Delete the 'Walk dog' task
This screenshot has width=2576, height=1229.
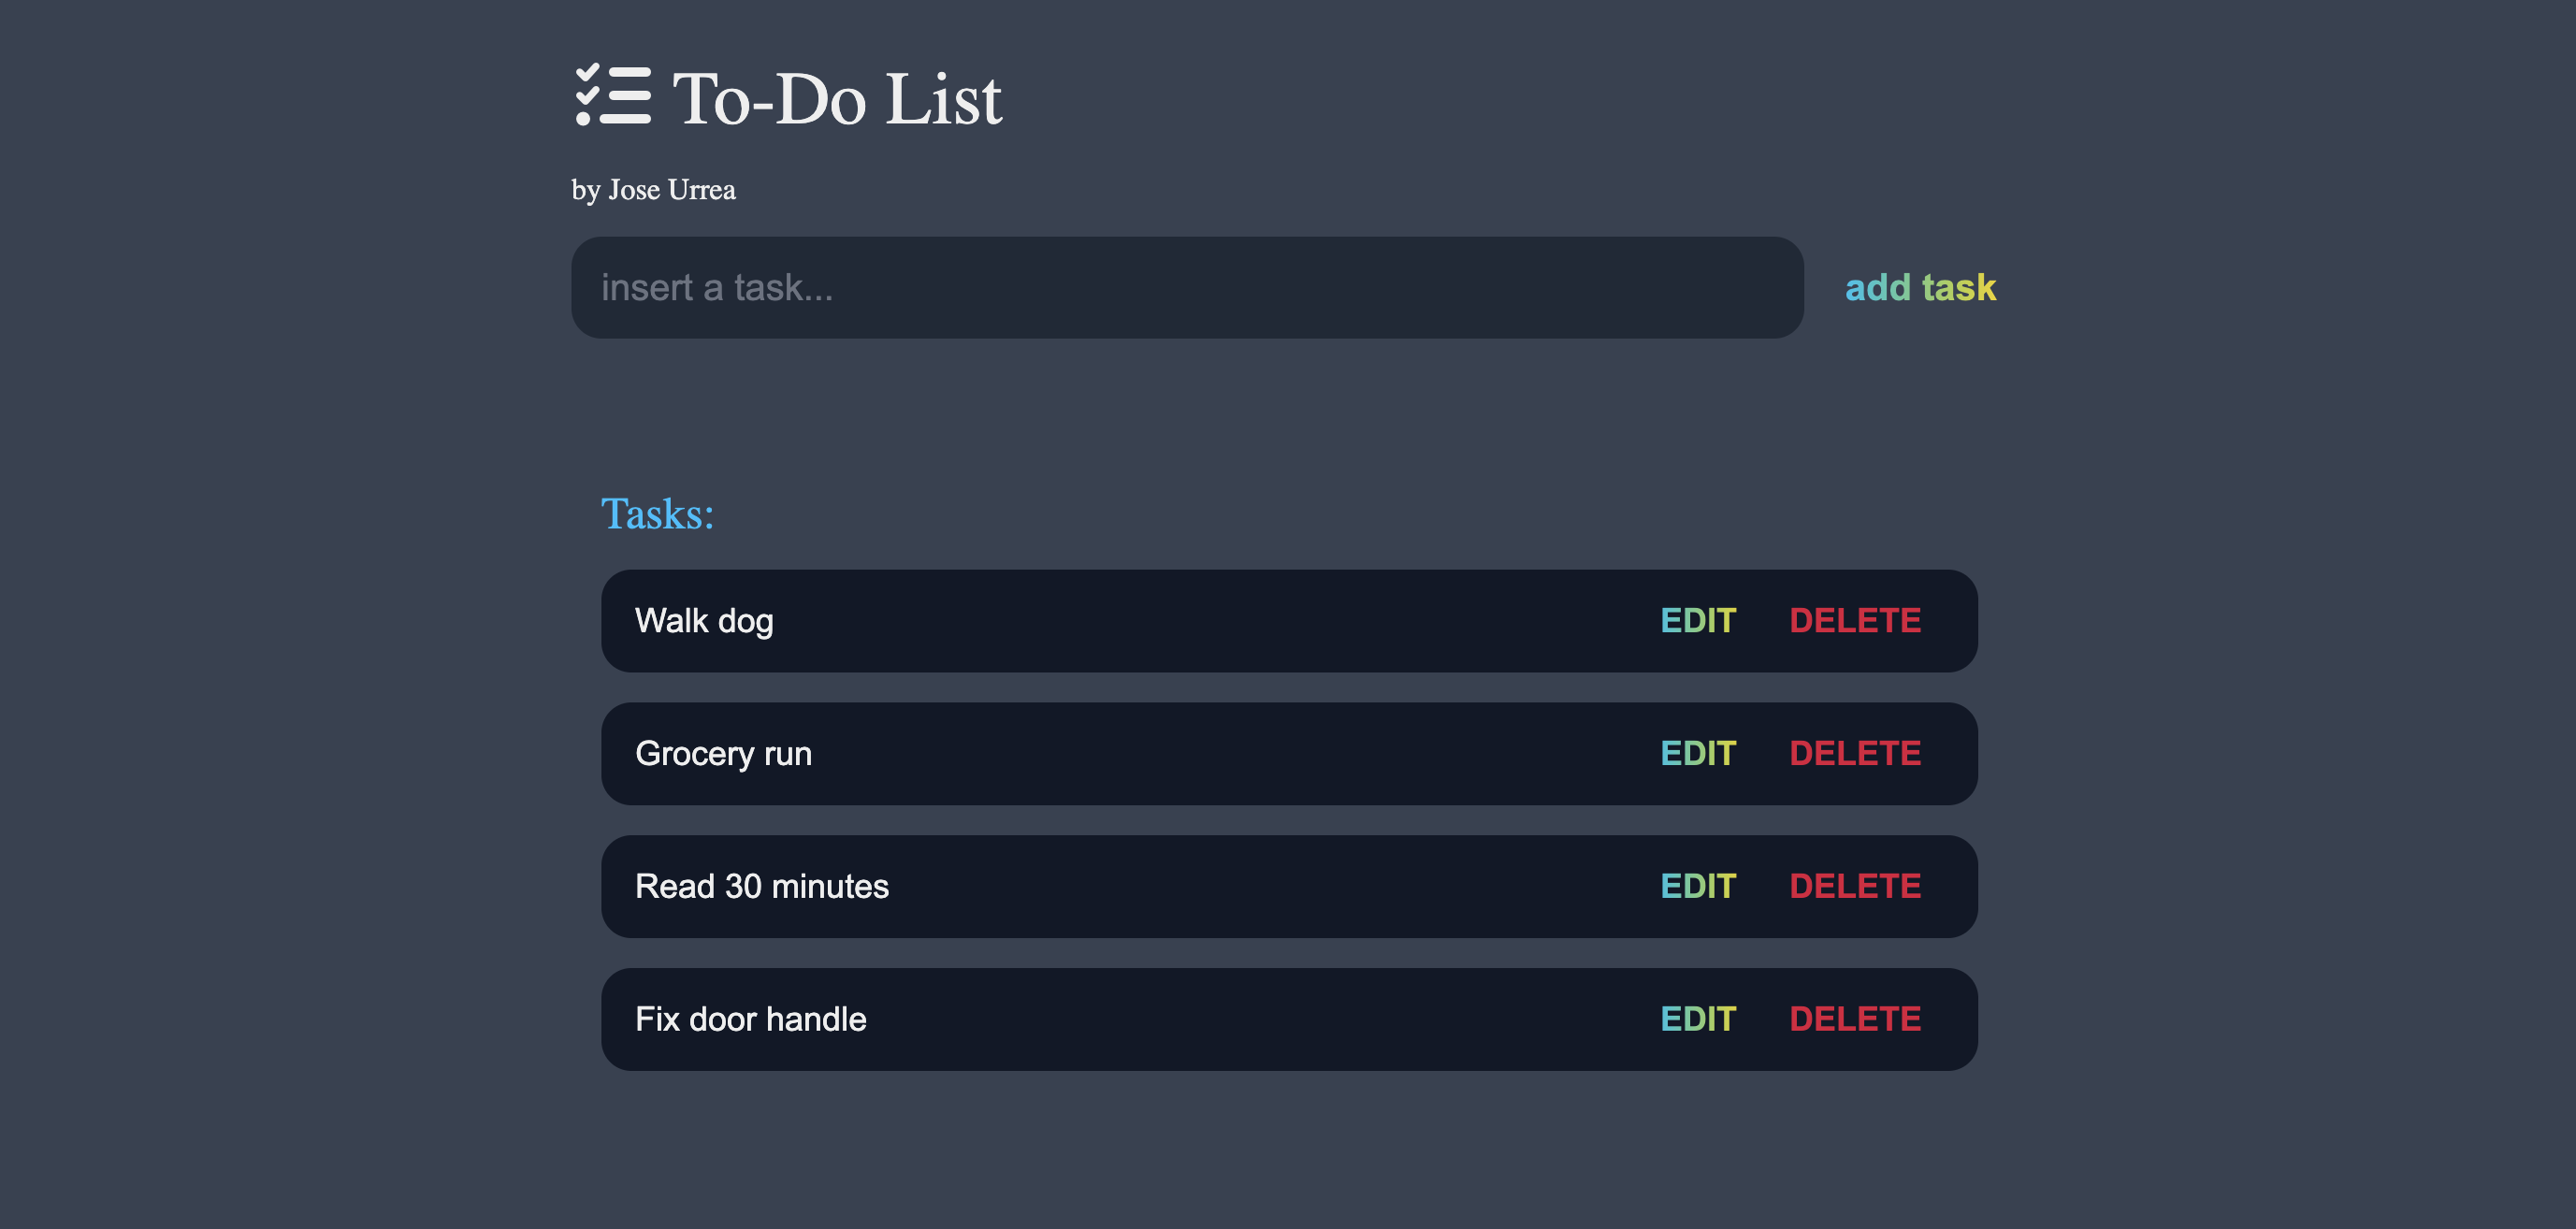[1854, 621]
